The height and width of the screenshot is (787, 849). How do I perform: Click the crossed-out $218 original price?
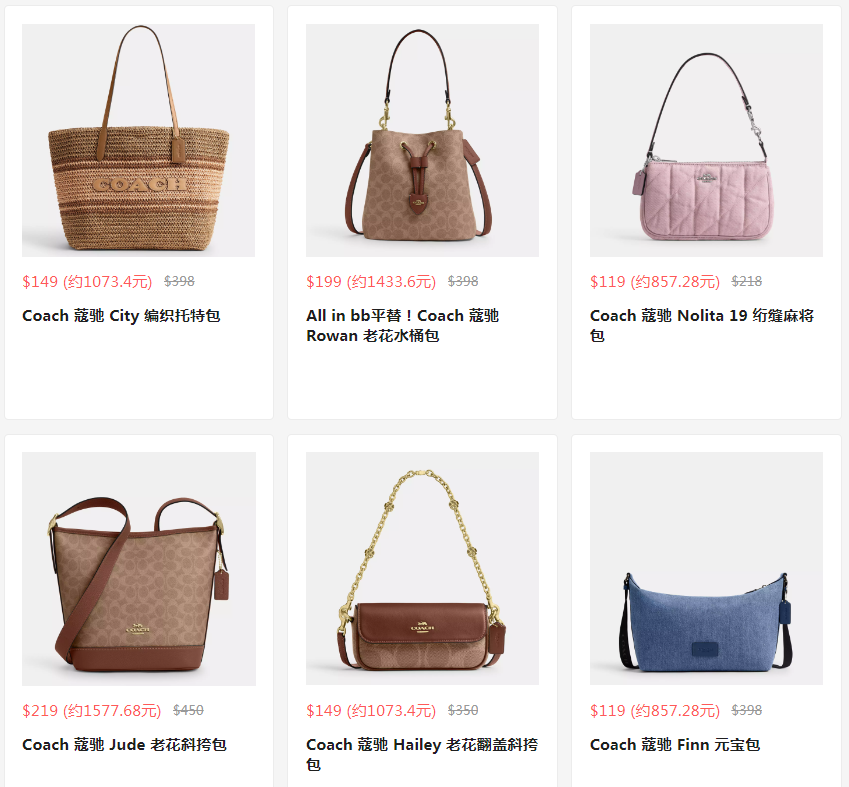coord(747,281)
